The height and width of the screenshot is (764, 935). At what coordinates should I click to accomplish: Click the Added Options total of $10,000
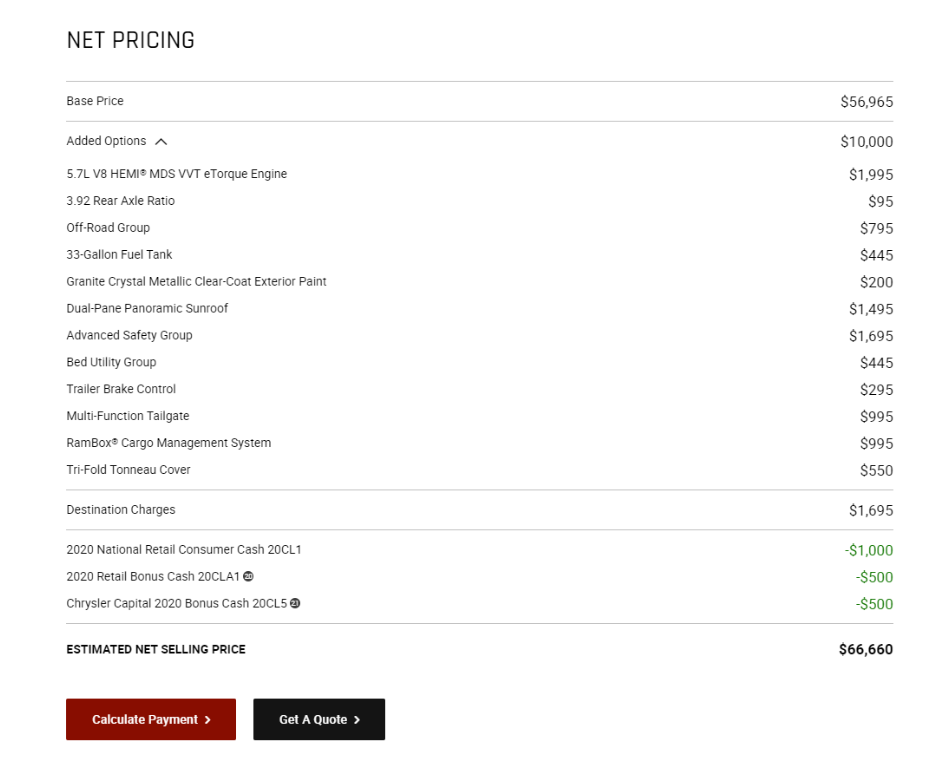(x=866, y=141)
